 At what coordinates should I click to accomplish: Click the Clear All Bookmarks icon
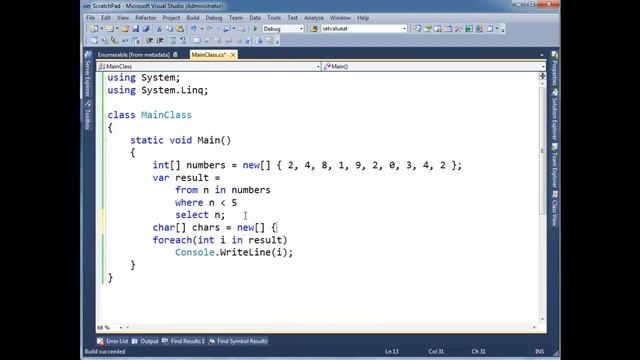point(269,40)
